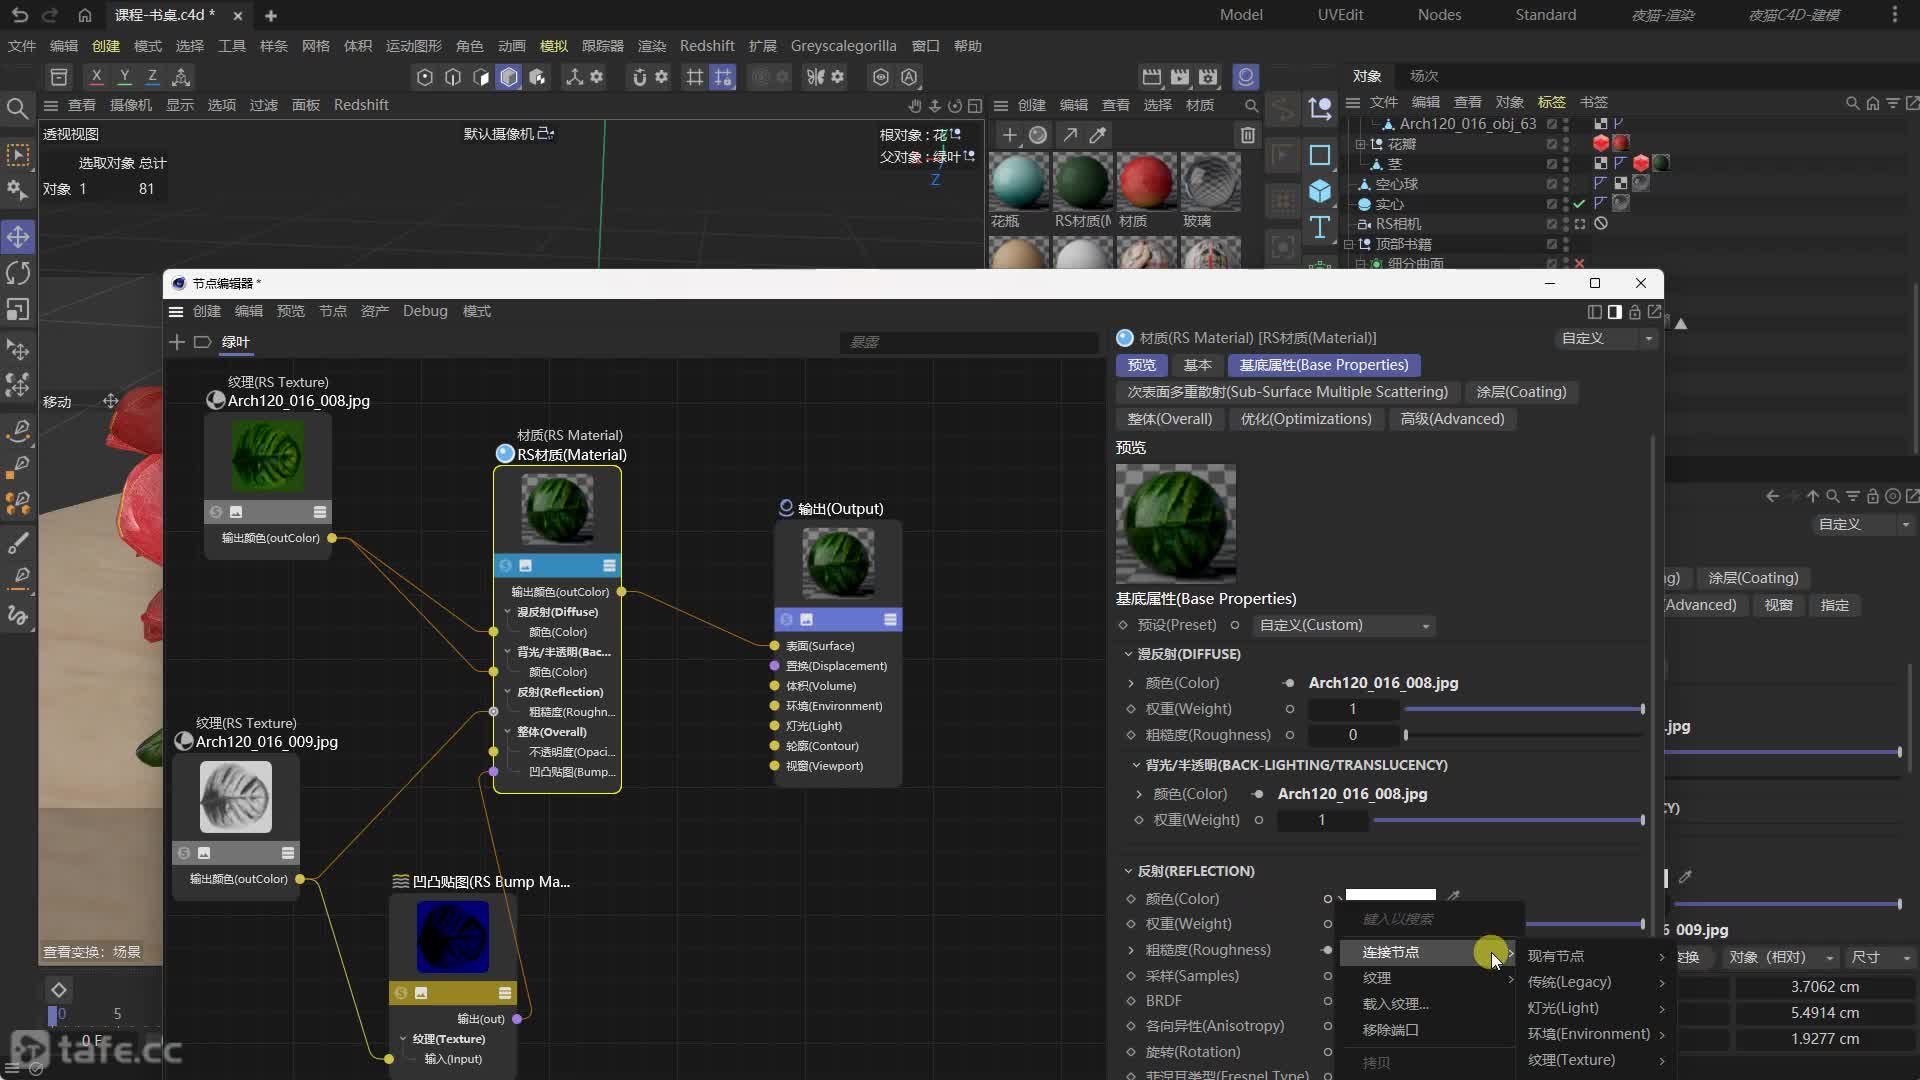Image resolution: width=1920 pixels, height=1080 pixels.
Task: Lock the X axis in the toolbar
Action: 96,77
